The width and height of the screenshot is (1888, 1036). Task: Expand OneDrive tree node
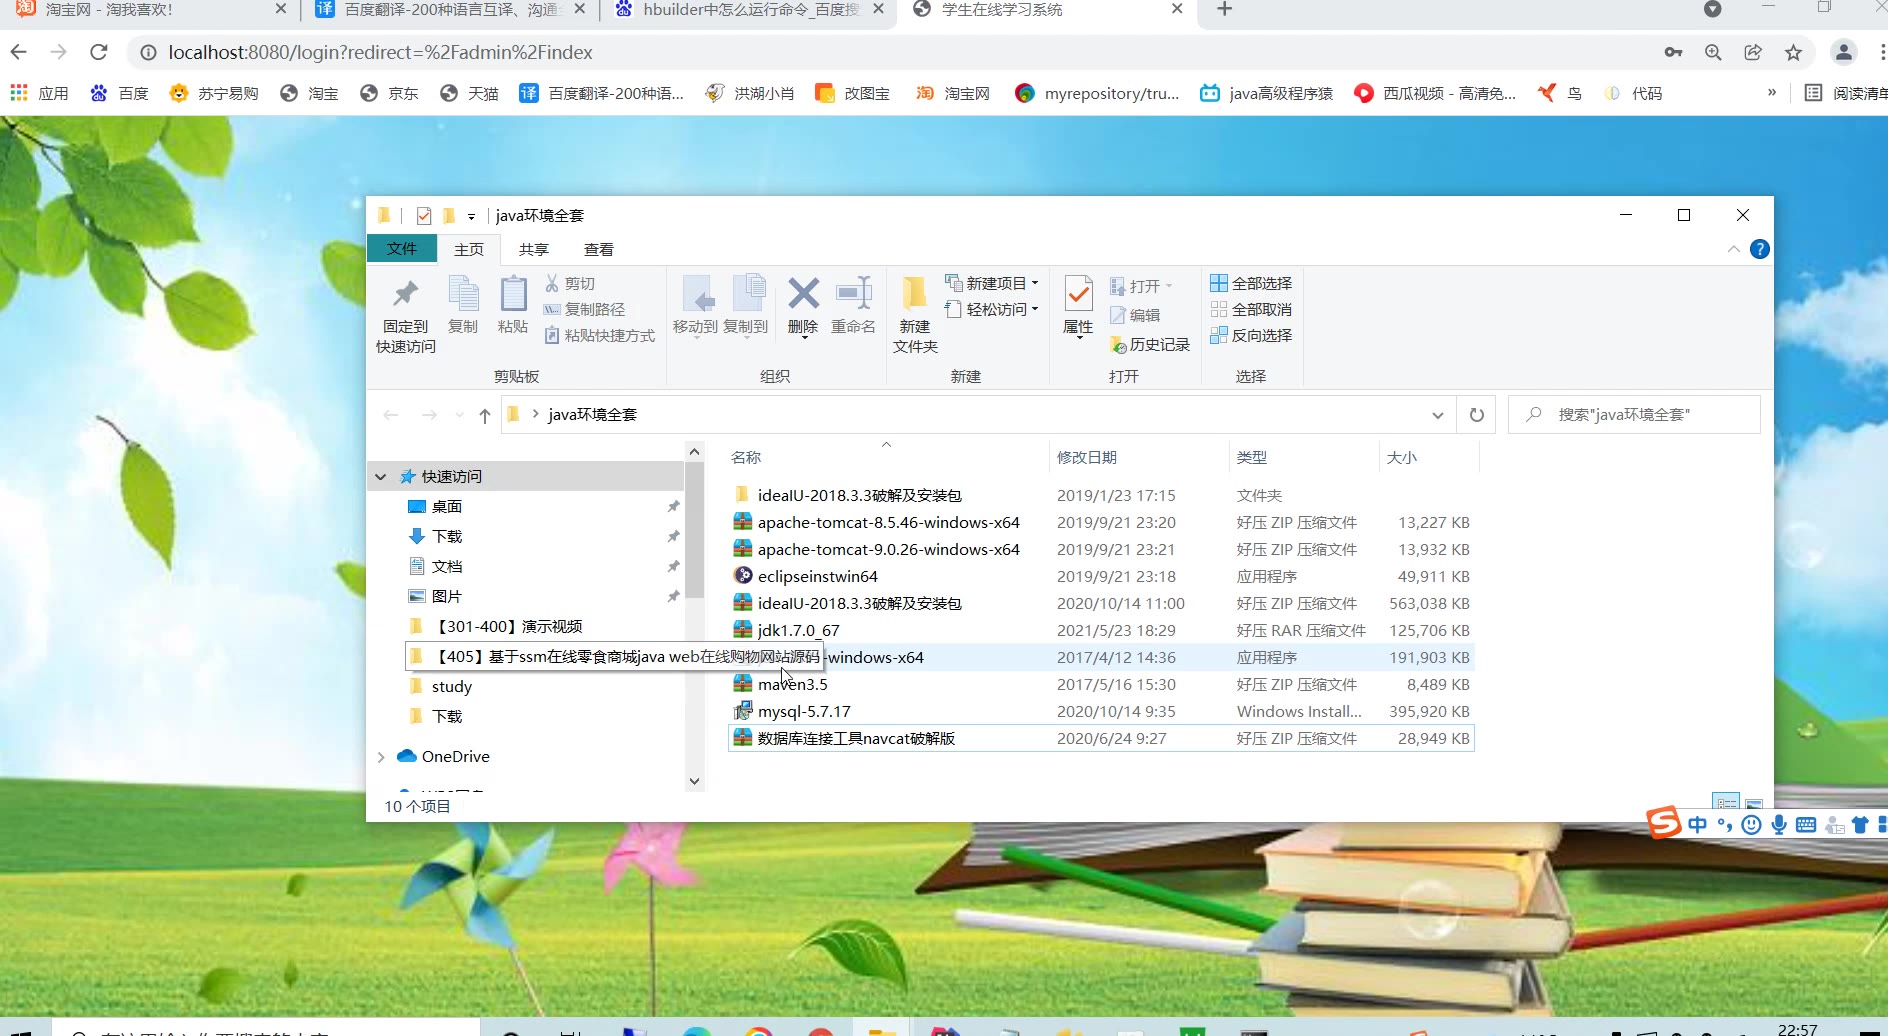381,757
